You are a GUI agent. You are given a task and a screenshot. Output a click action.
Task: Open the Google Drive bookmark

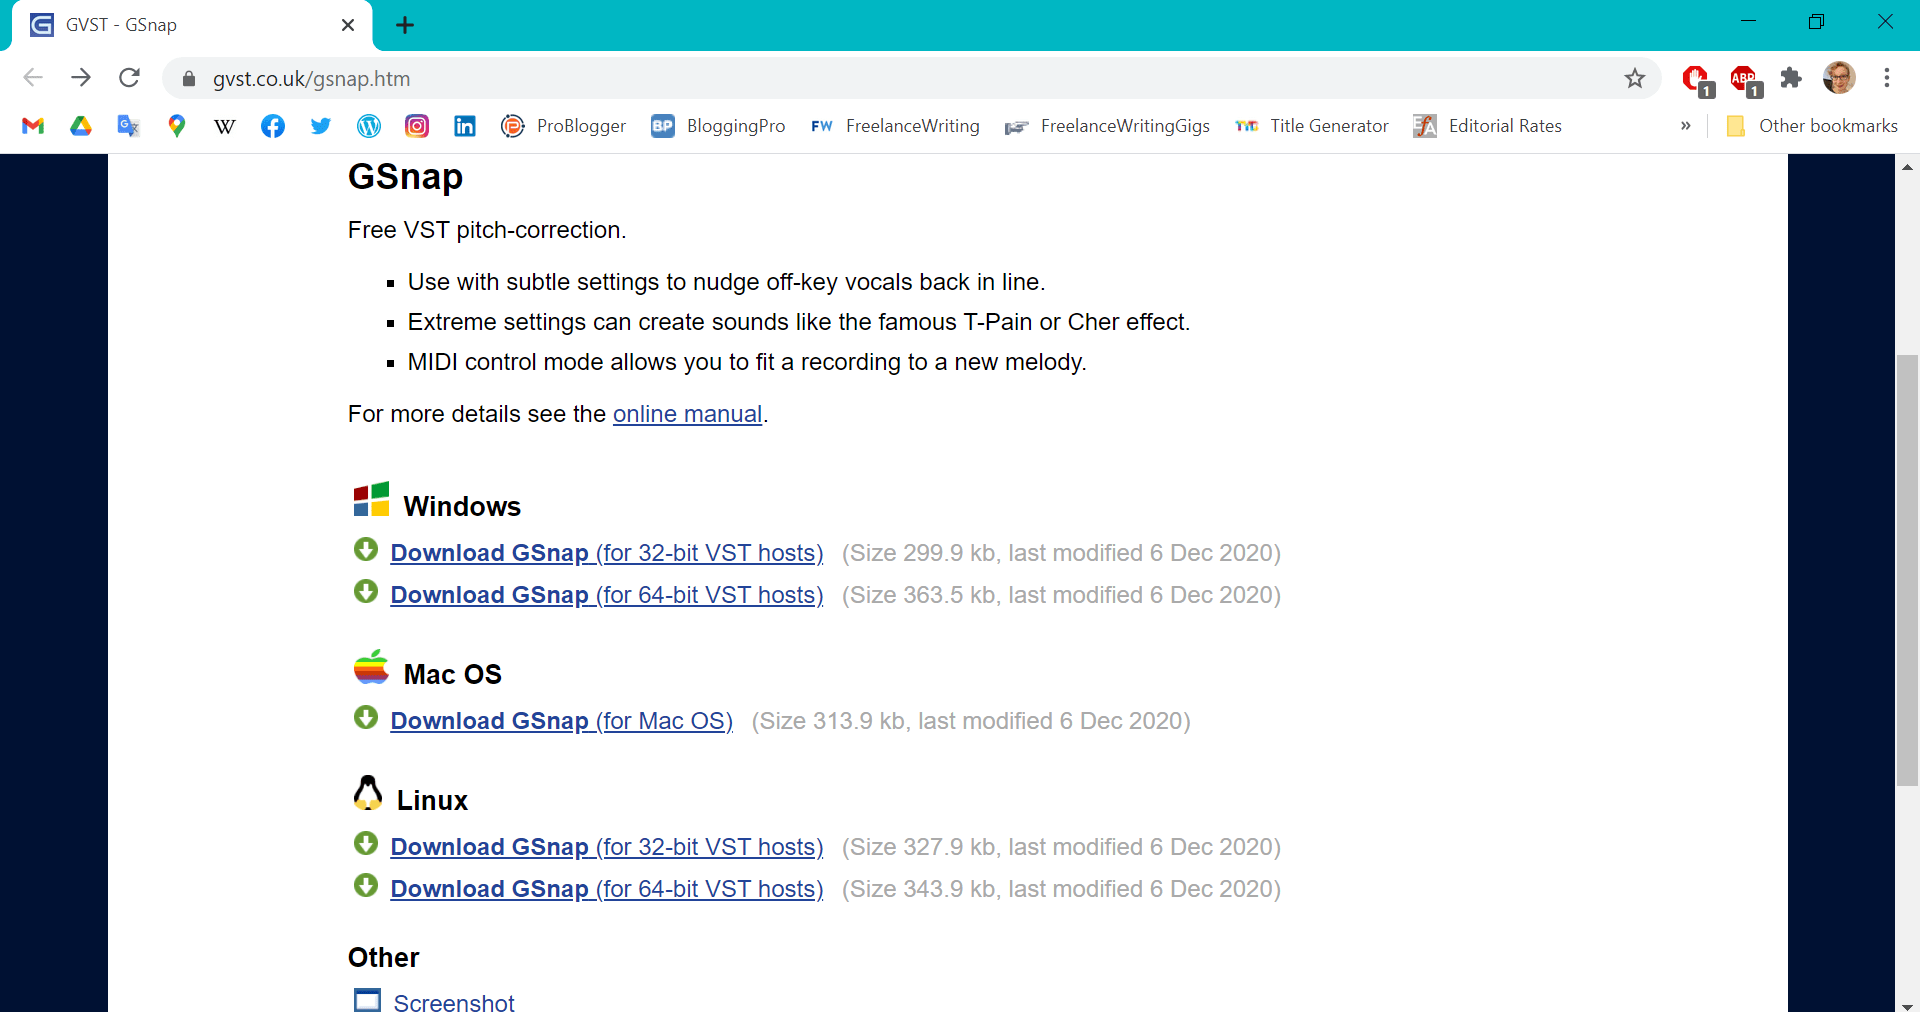(81, 126)
